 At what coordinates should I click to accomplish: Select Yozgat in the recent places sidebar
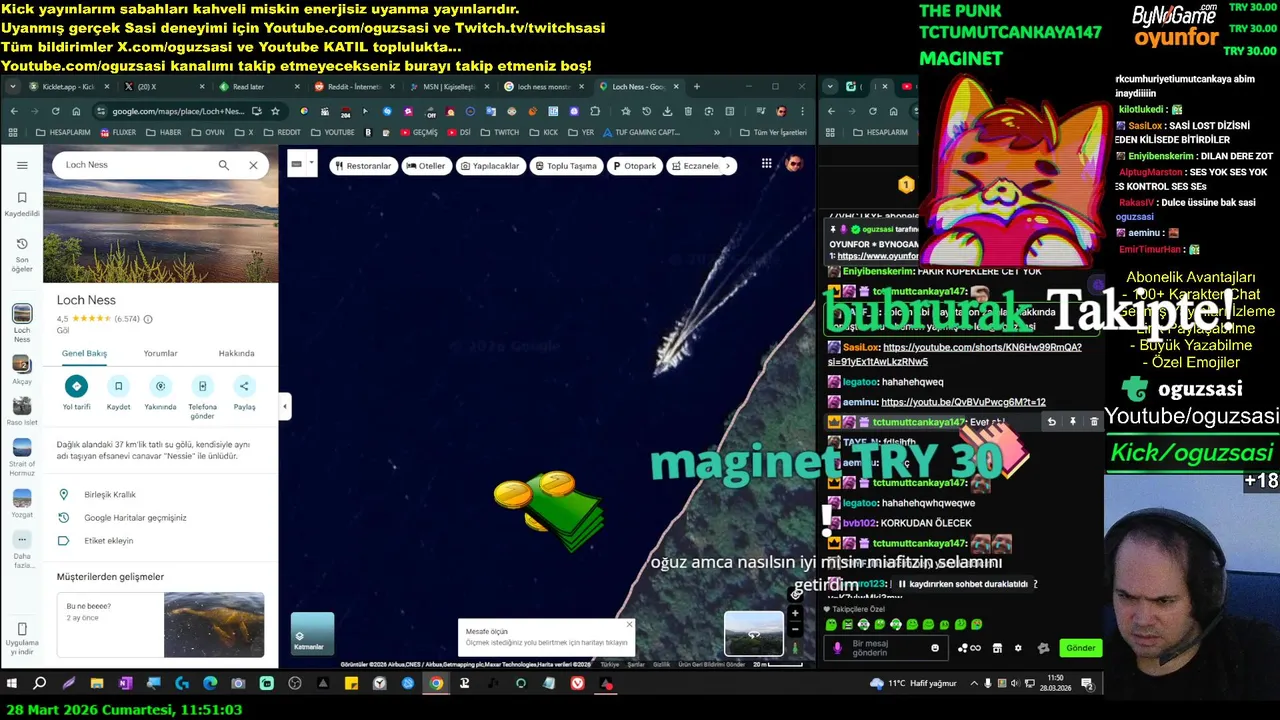(22, 502)
